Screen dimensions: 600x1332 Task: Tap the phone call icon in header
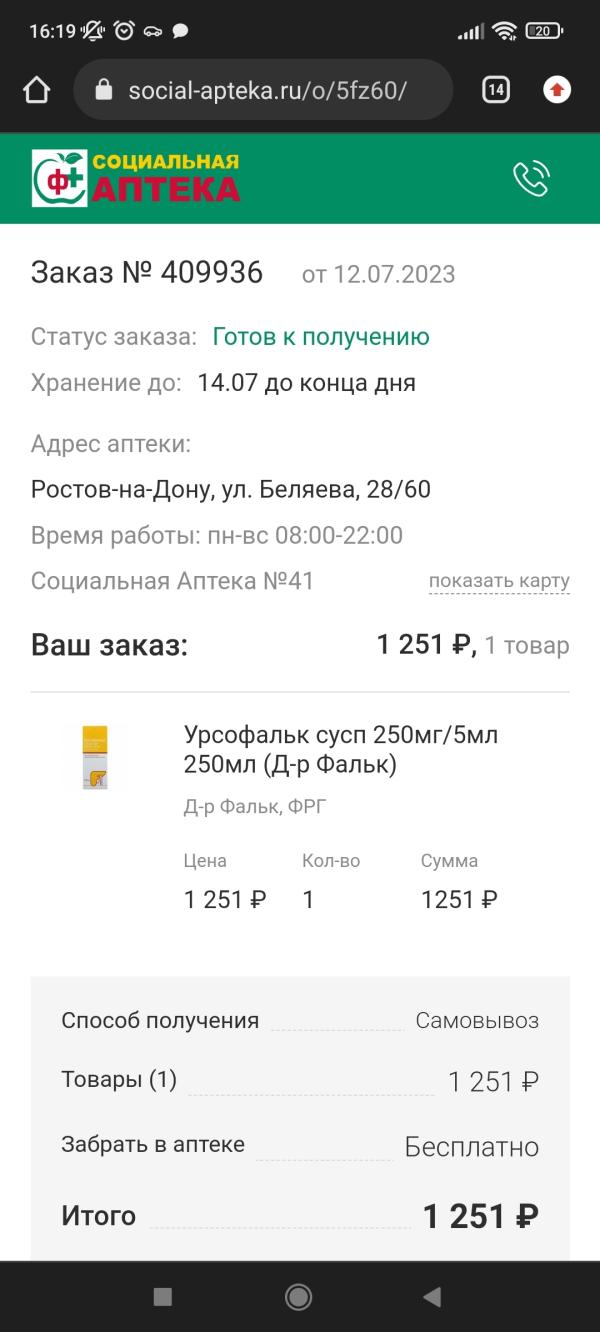(531, 179)
